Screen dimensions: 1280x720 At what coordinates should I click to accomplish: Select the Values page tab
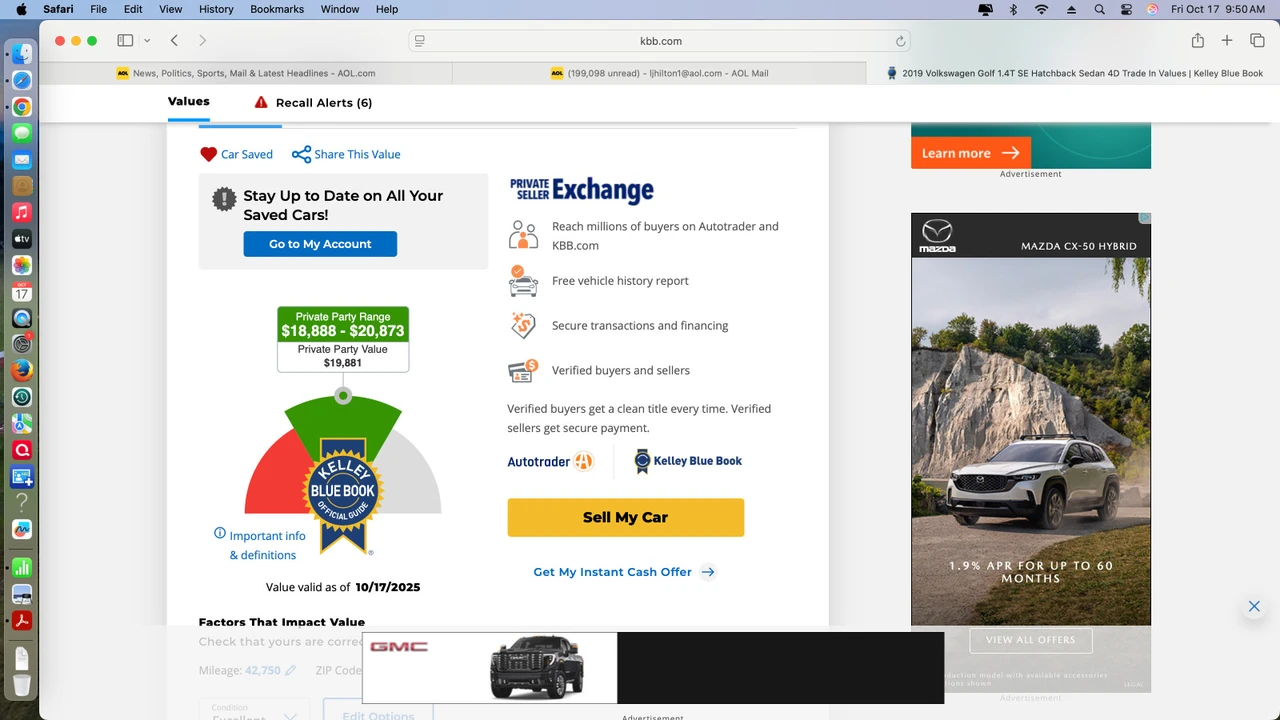point(189,102)
